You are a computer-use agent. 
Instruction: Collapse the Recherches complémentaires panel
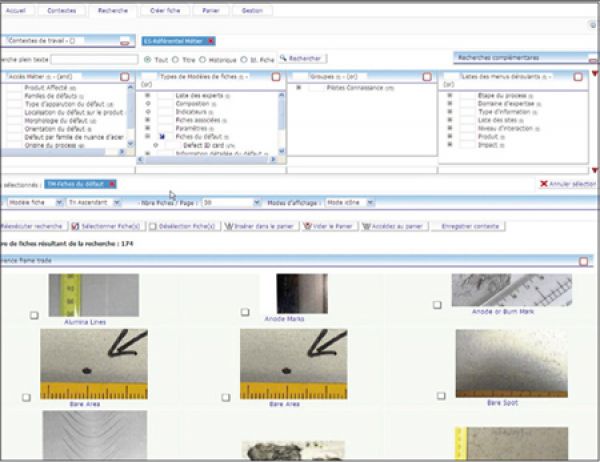(x=593, y=60)
